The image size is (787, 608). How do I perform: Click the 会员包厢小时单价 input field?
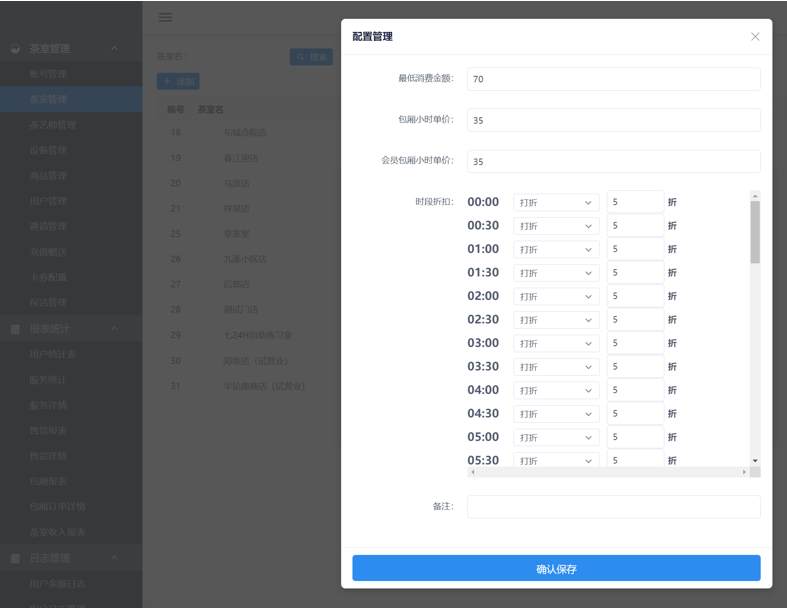[x=613, y=161]
